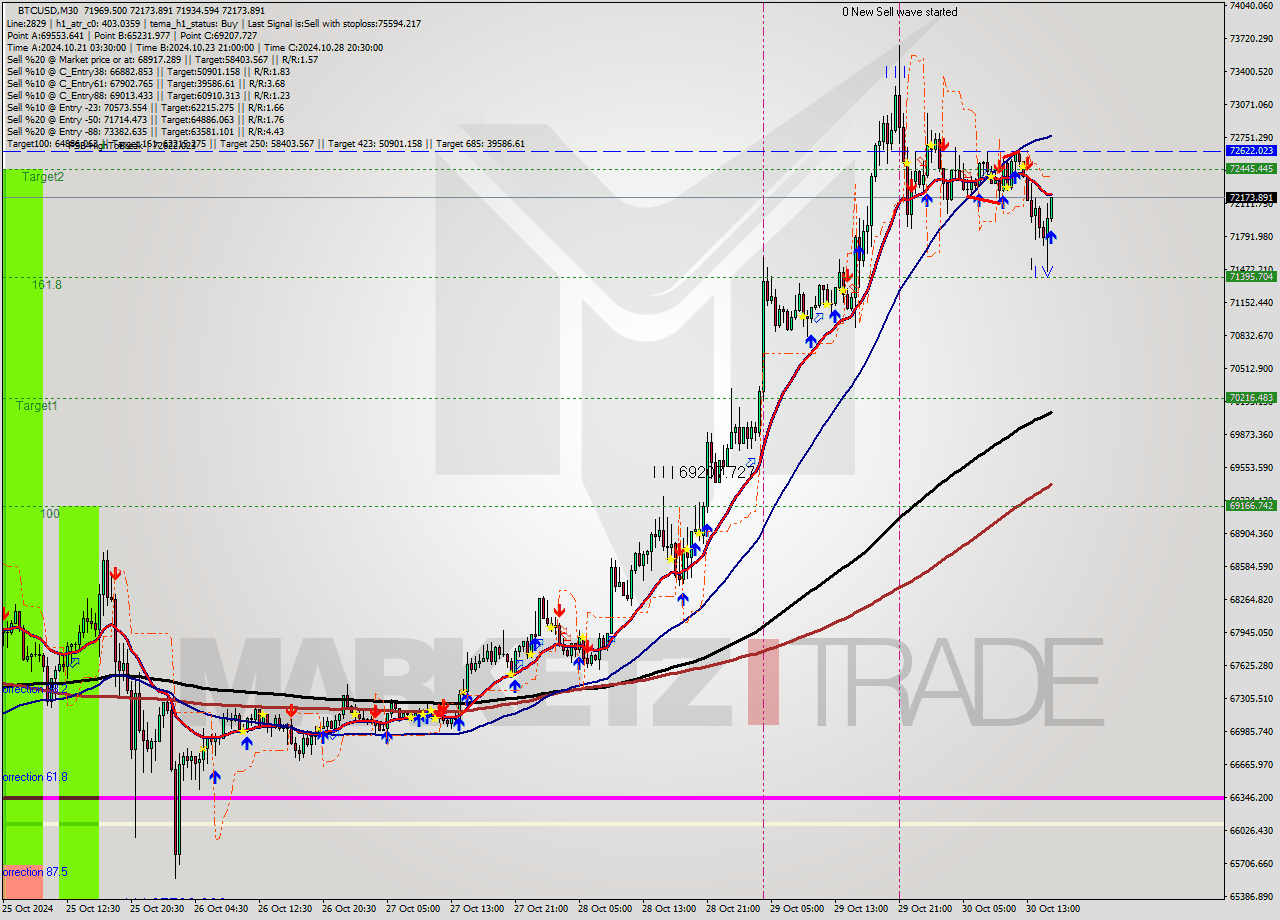
Task: Select the 'Sell %20 @ Entry -88: 73382.635' line
Action: tap(148, 131)
